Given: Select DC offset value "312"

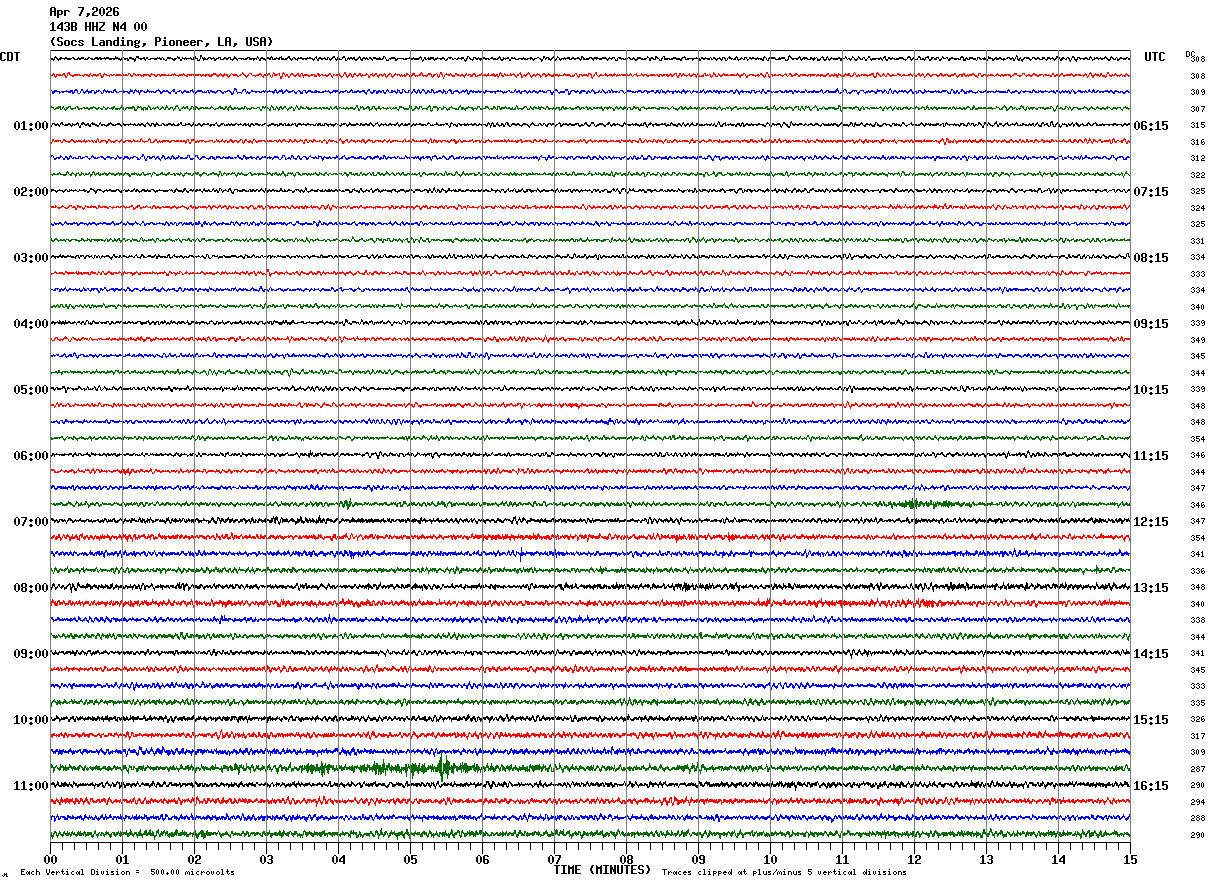Looking at the screenshot, I should (1197, 159).
